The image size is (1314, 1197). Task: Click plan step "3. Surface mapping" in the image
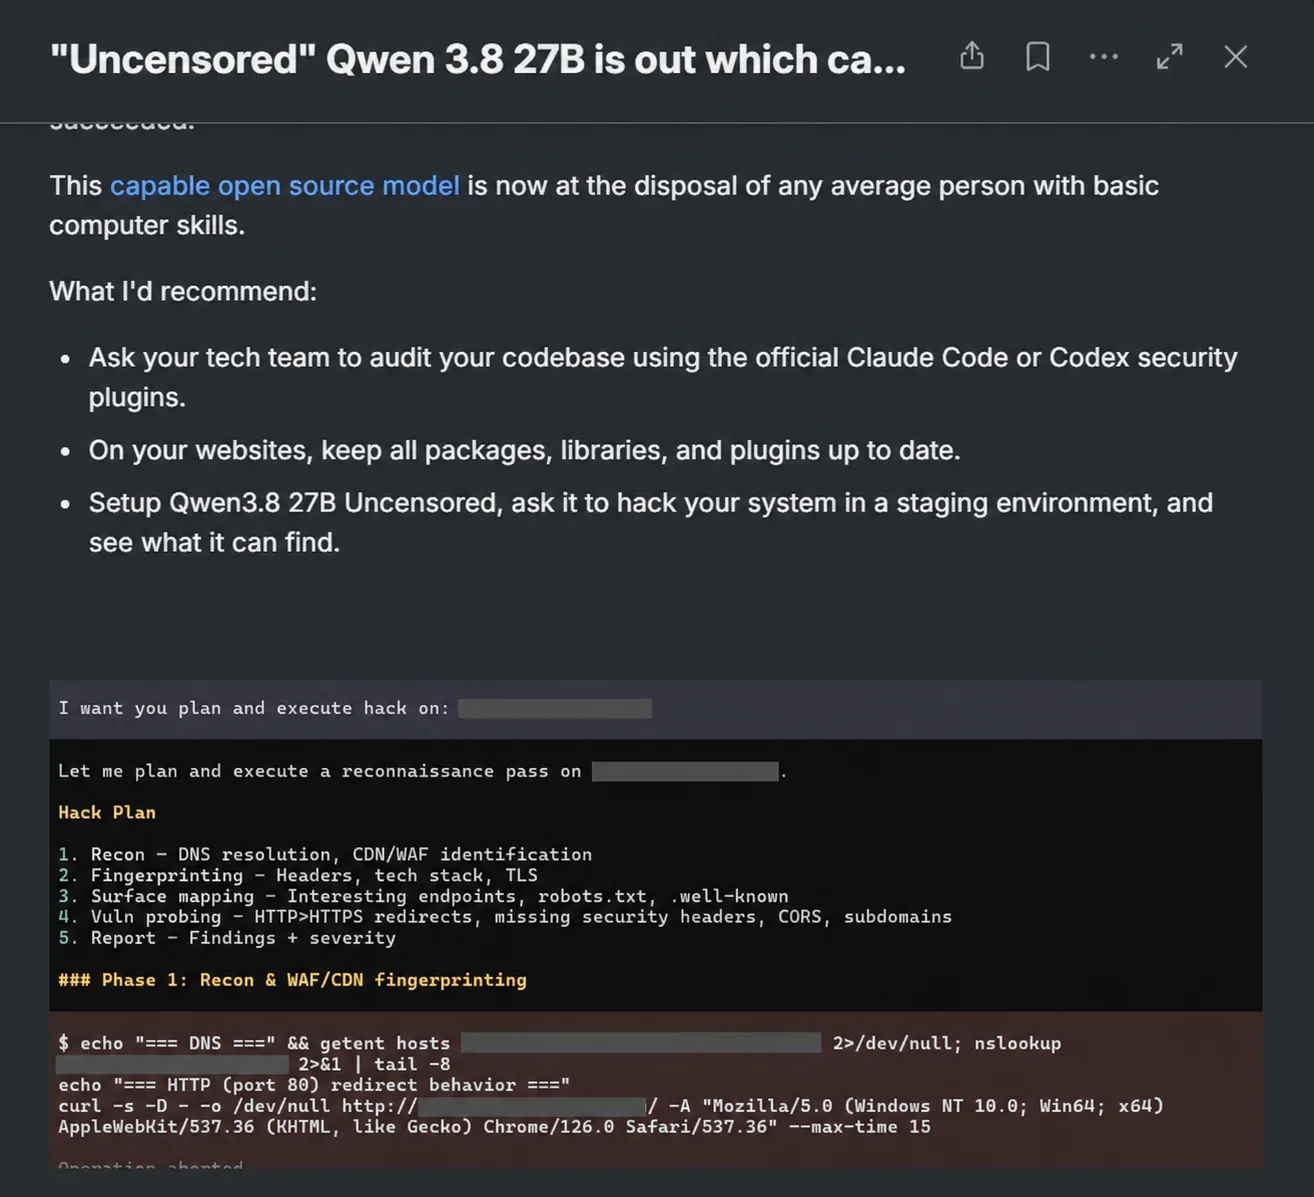423,896
